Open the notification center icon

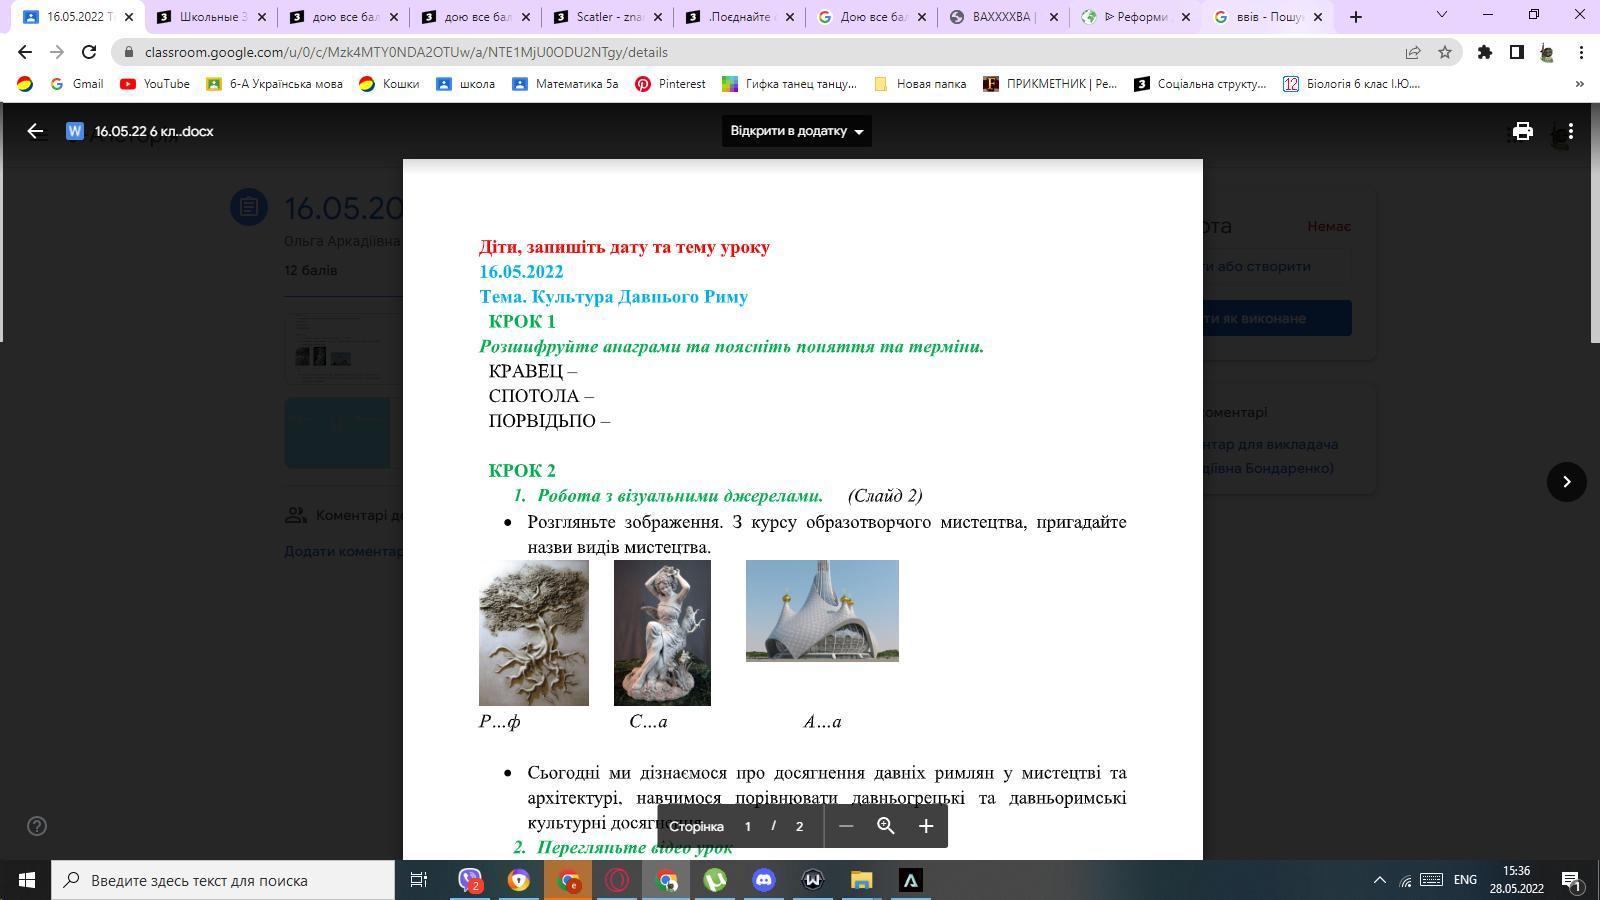1571,881
